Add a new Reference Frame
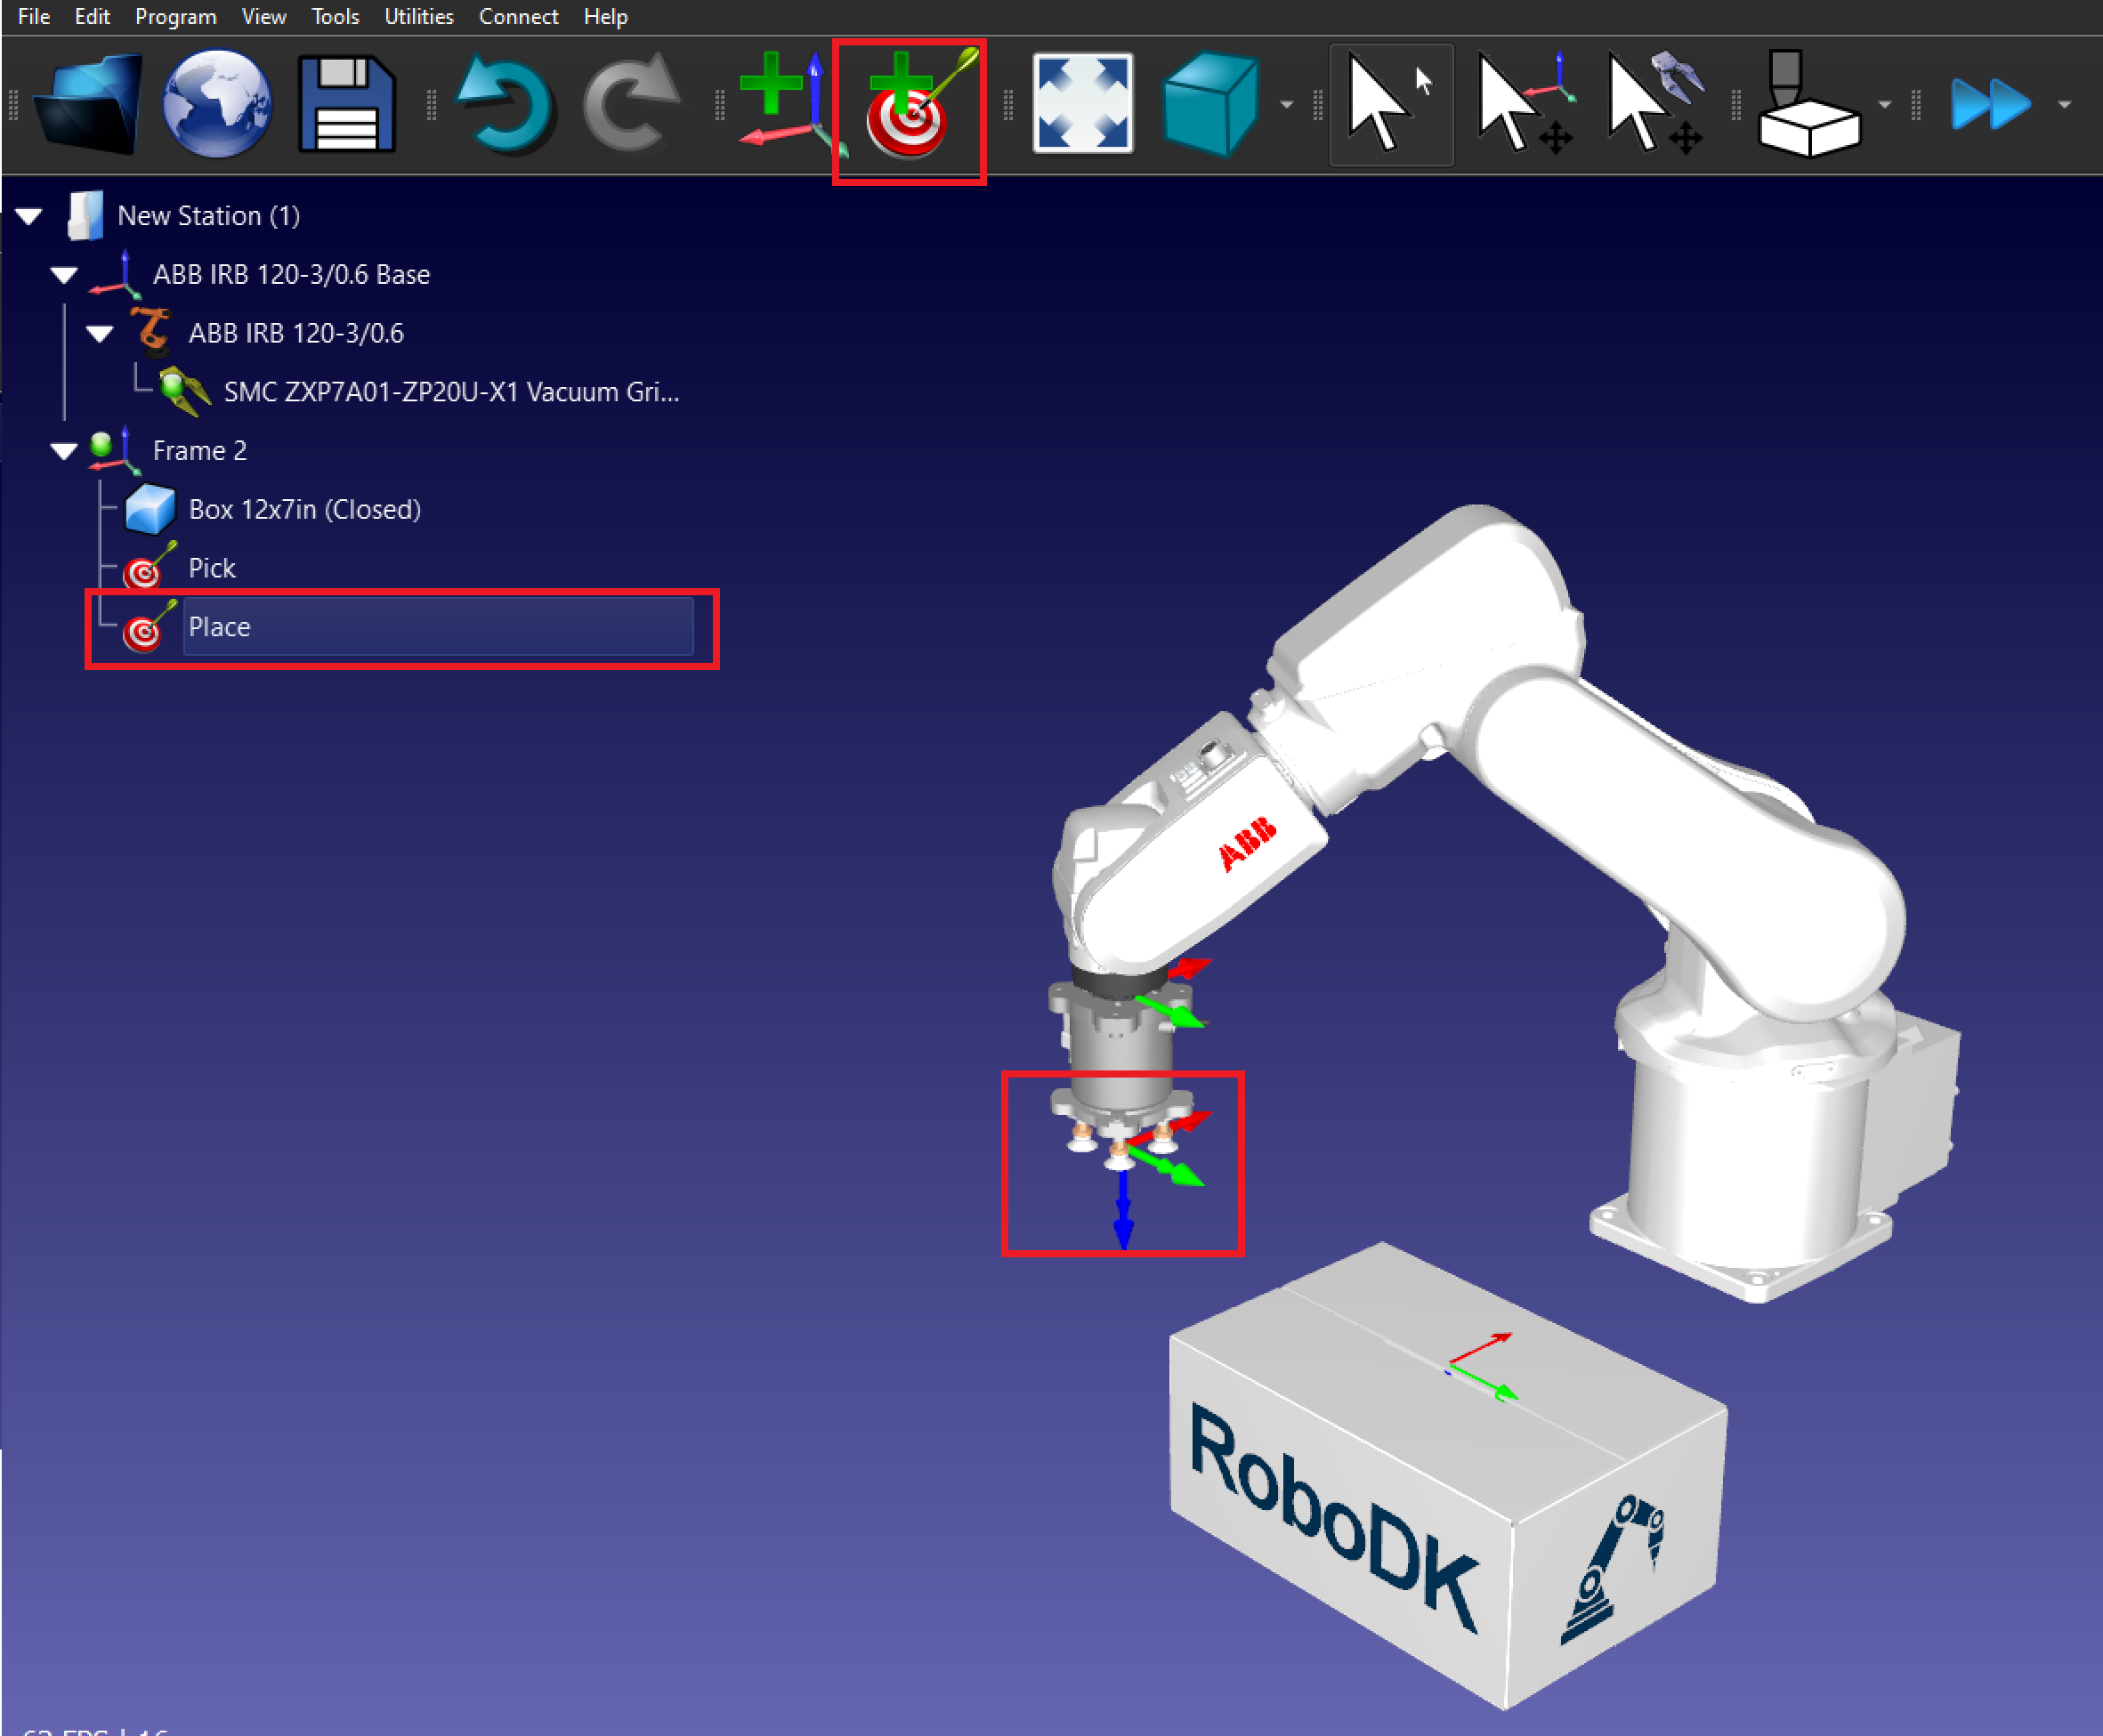This screenshot has height=1736, width=2103. click(778, 103)
